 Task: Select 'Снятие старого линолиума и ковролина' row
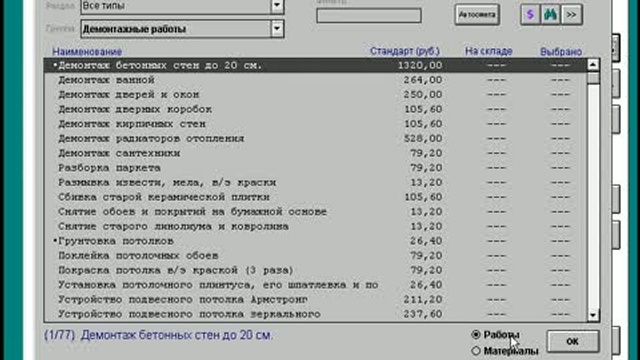[315, 227]
